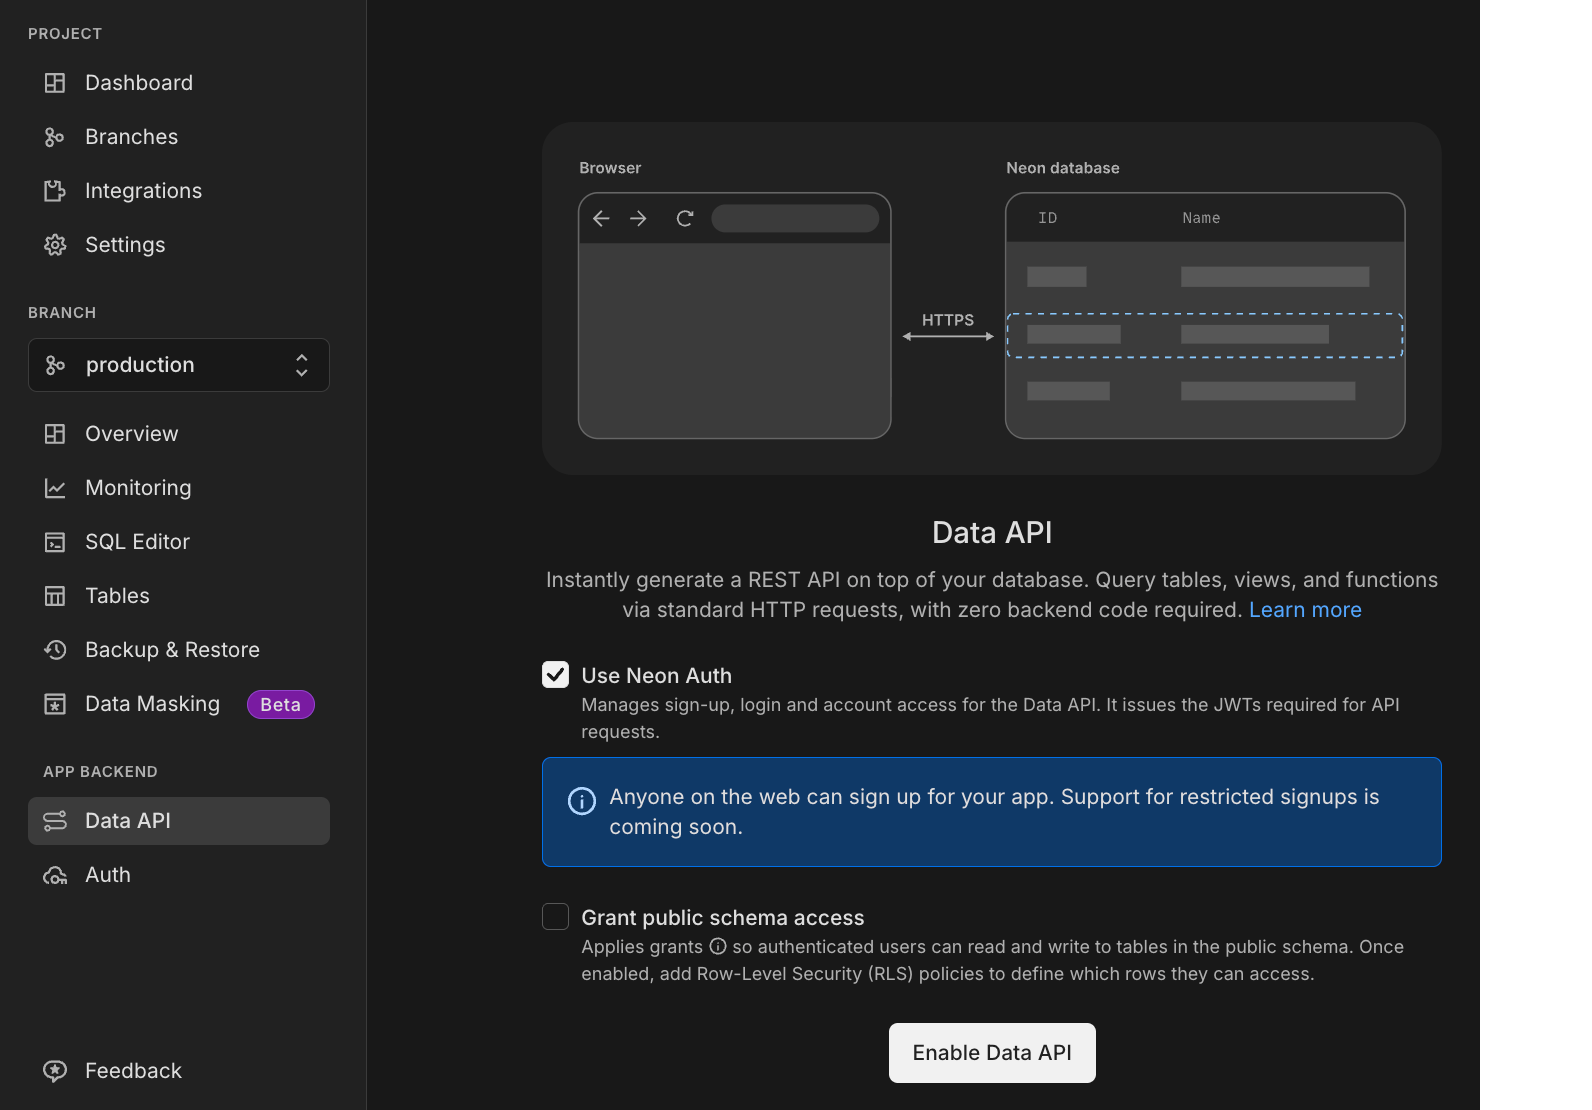Click the Feedback speech bubble icon
Image resolution: width=1592 pixels, height=1110 pixels.
tap(55, 1071)
